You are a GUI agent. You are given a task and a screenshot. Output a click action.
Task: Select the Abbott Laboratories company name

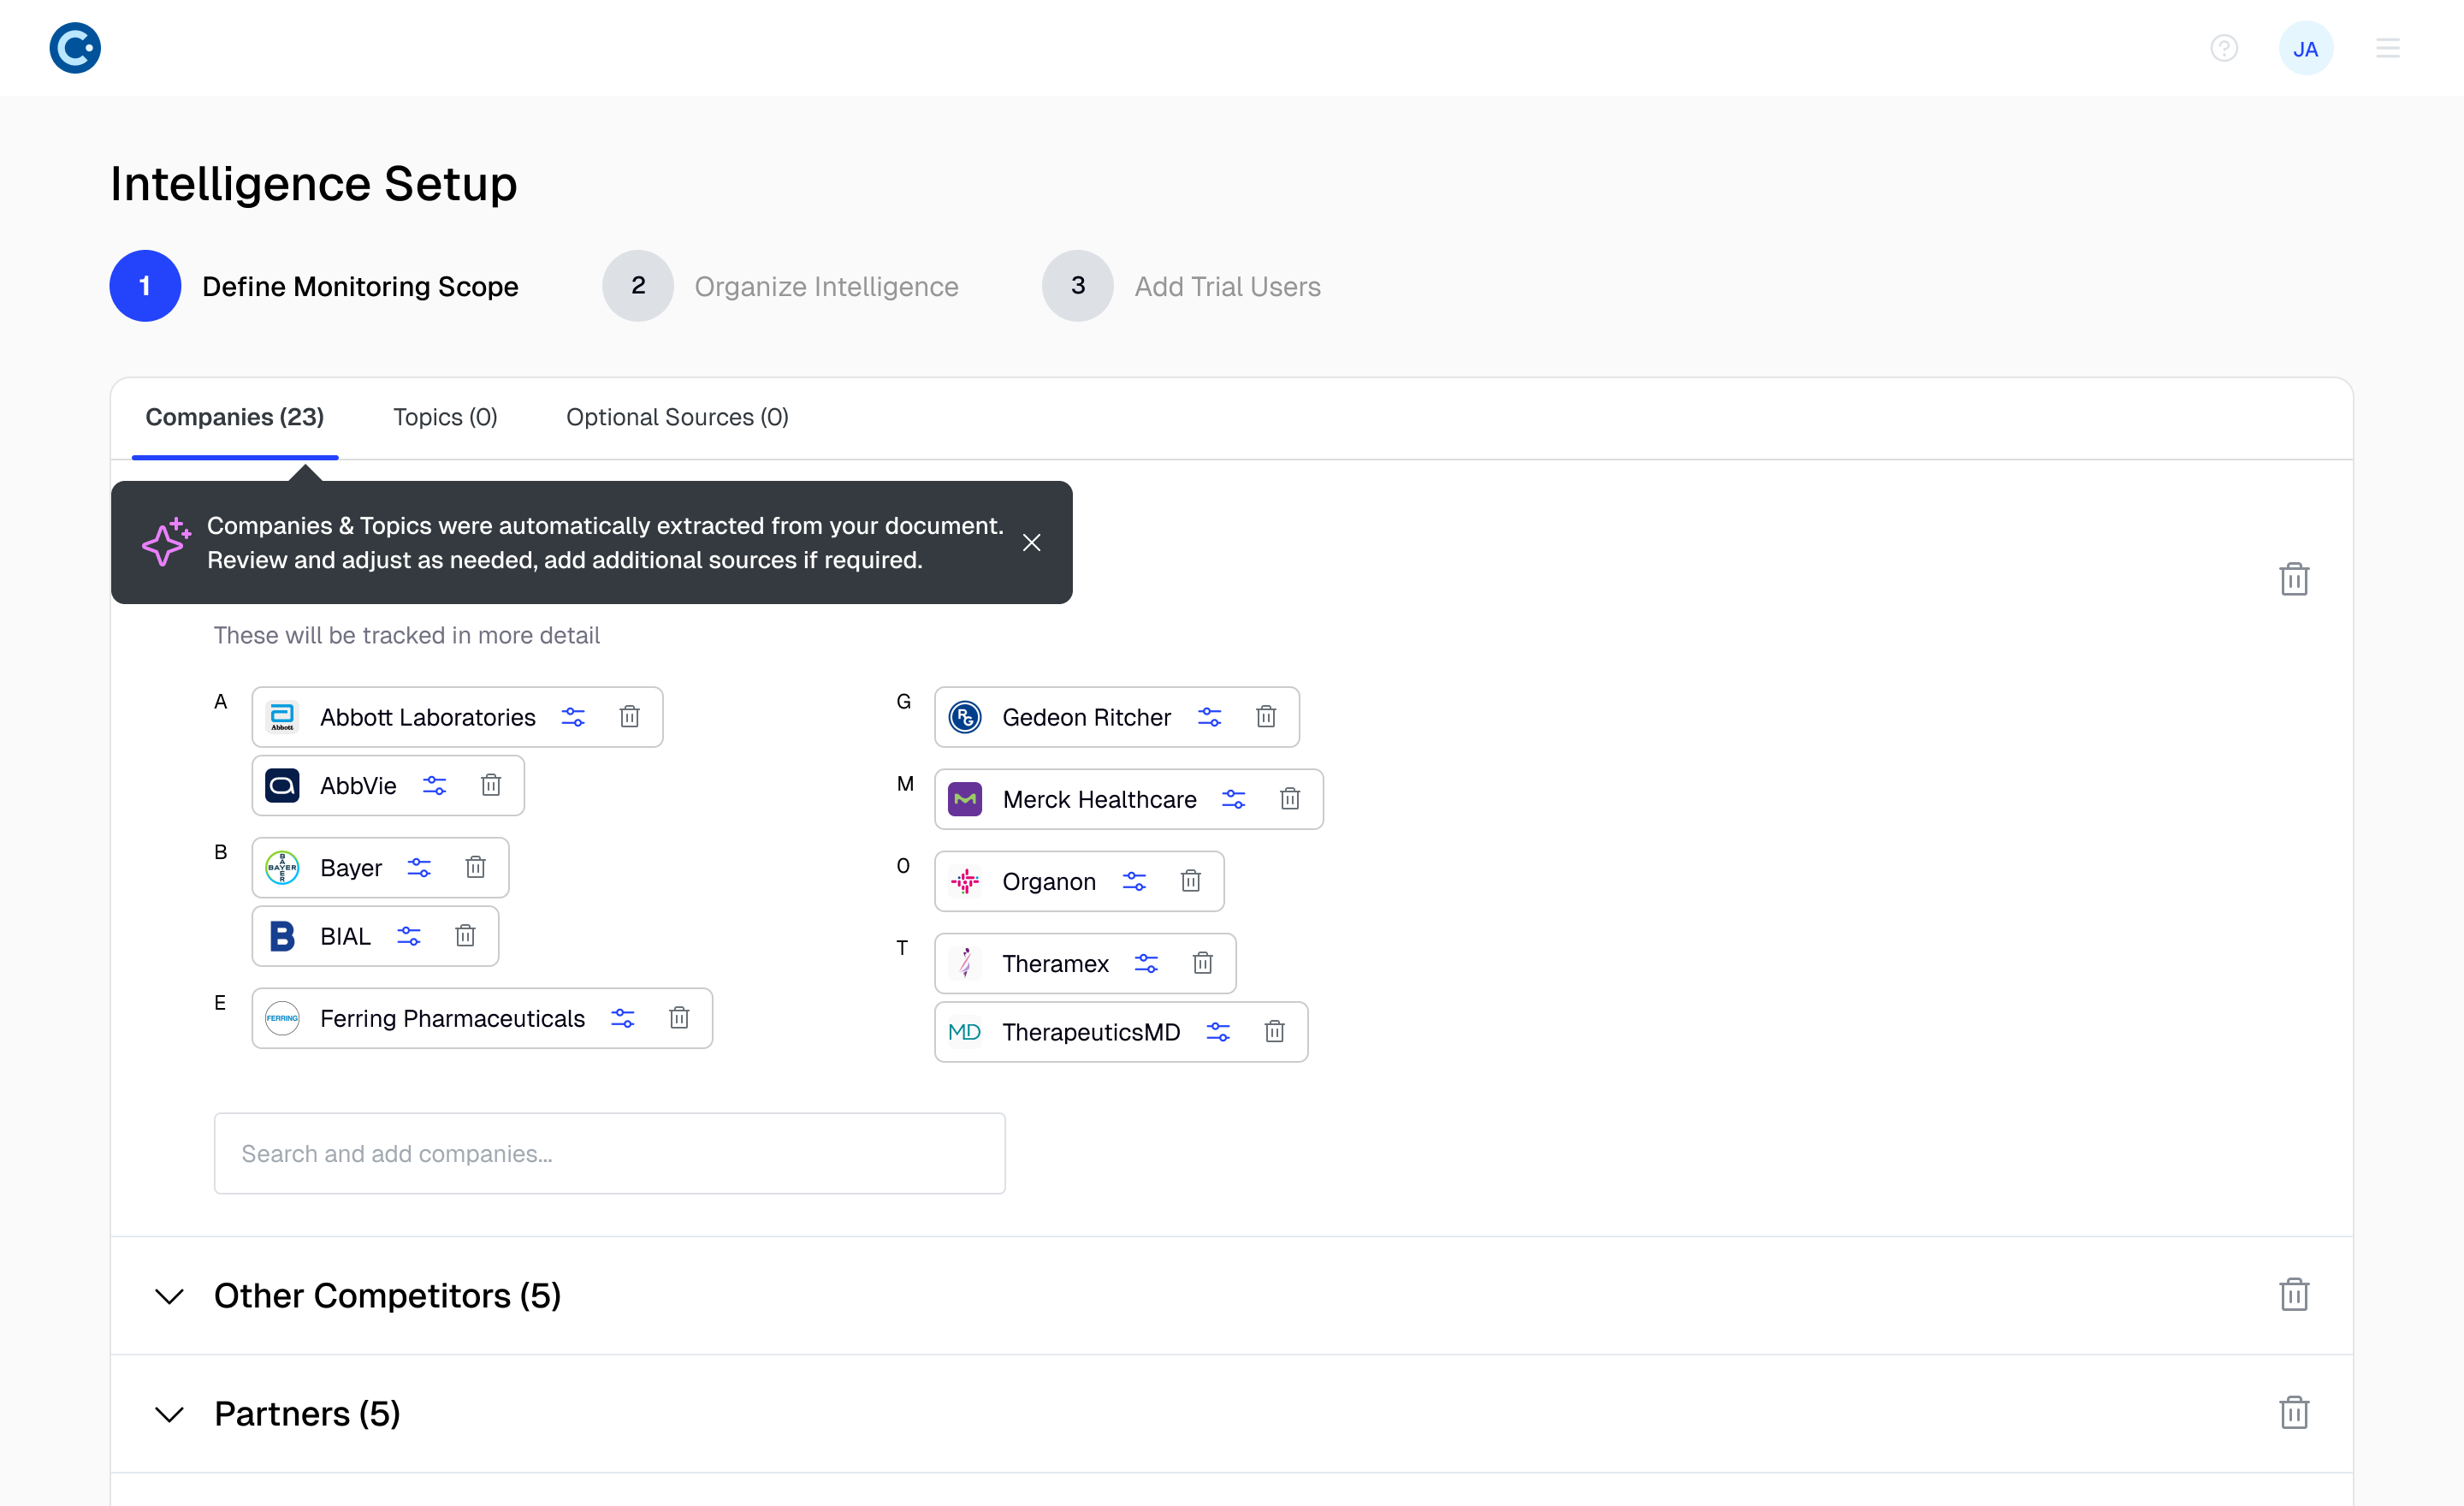tap(428, 717)
